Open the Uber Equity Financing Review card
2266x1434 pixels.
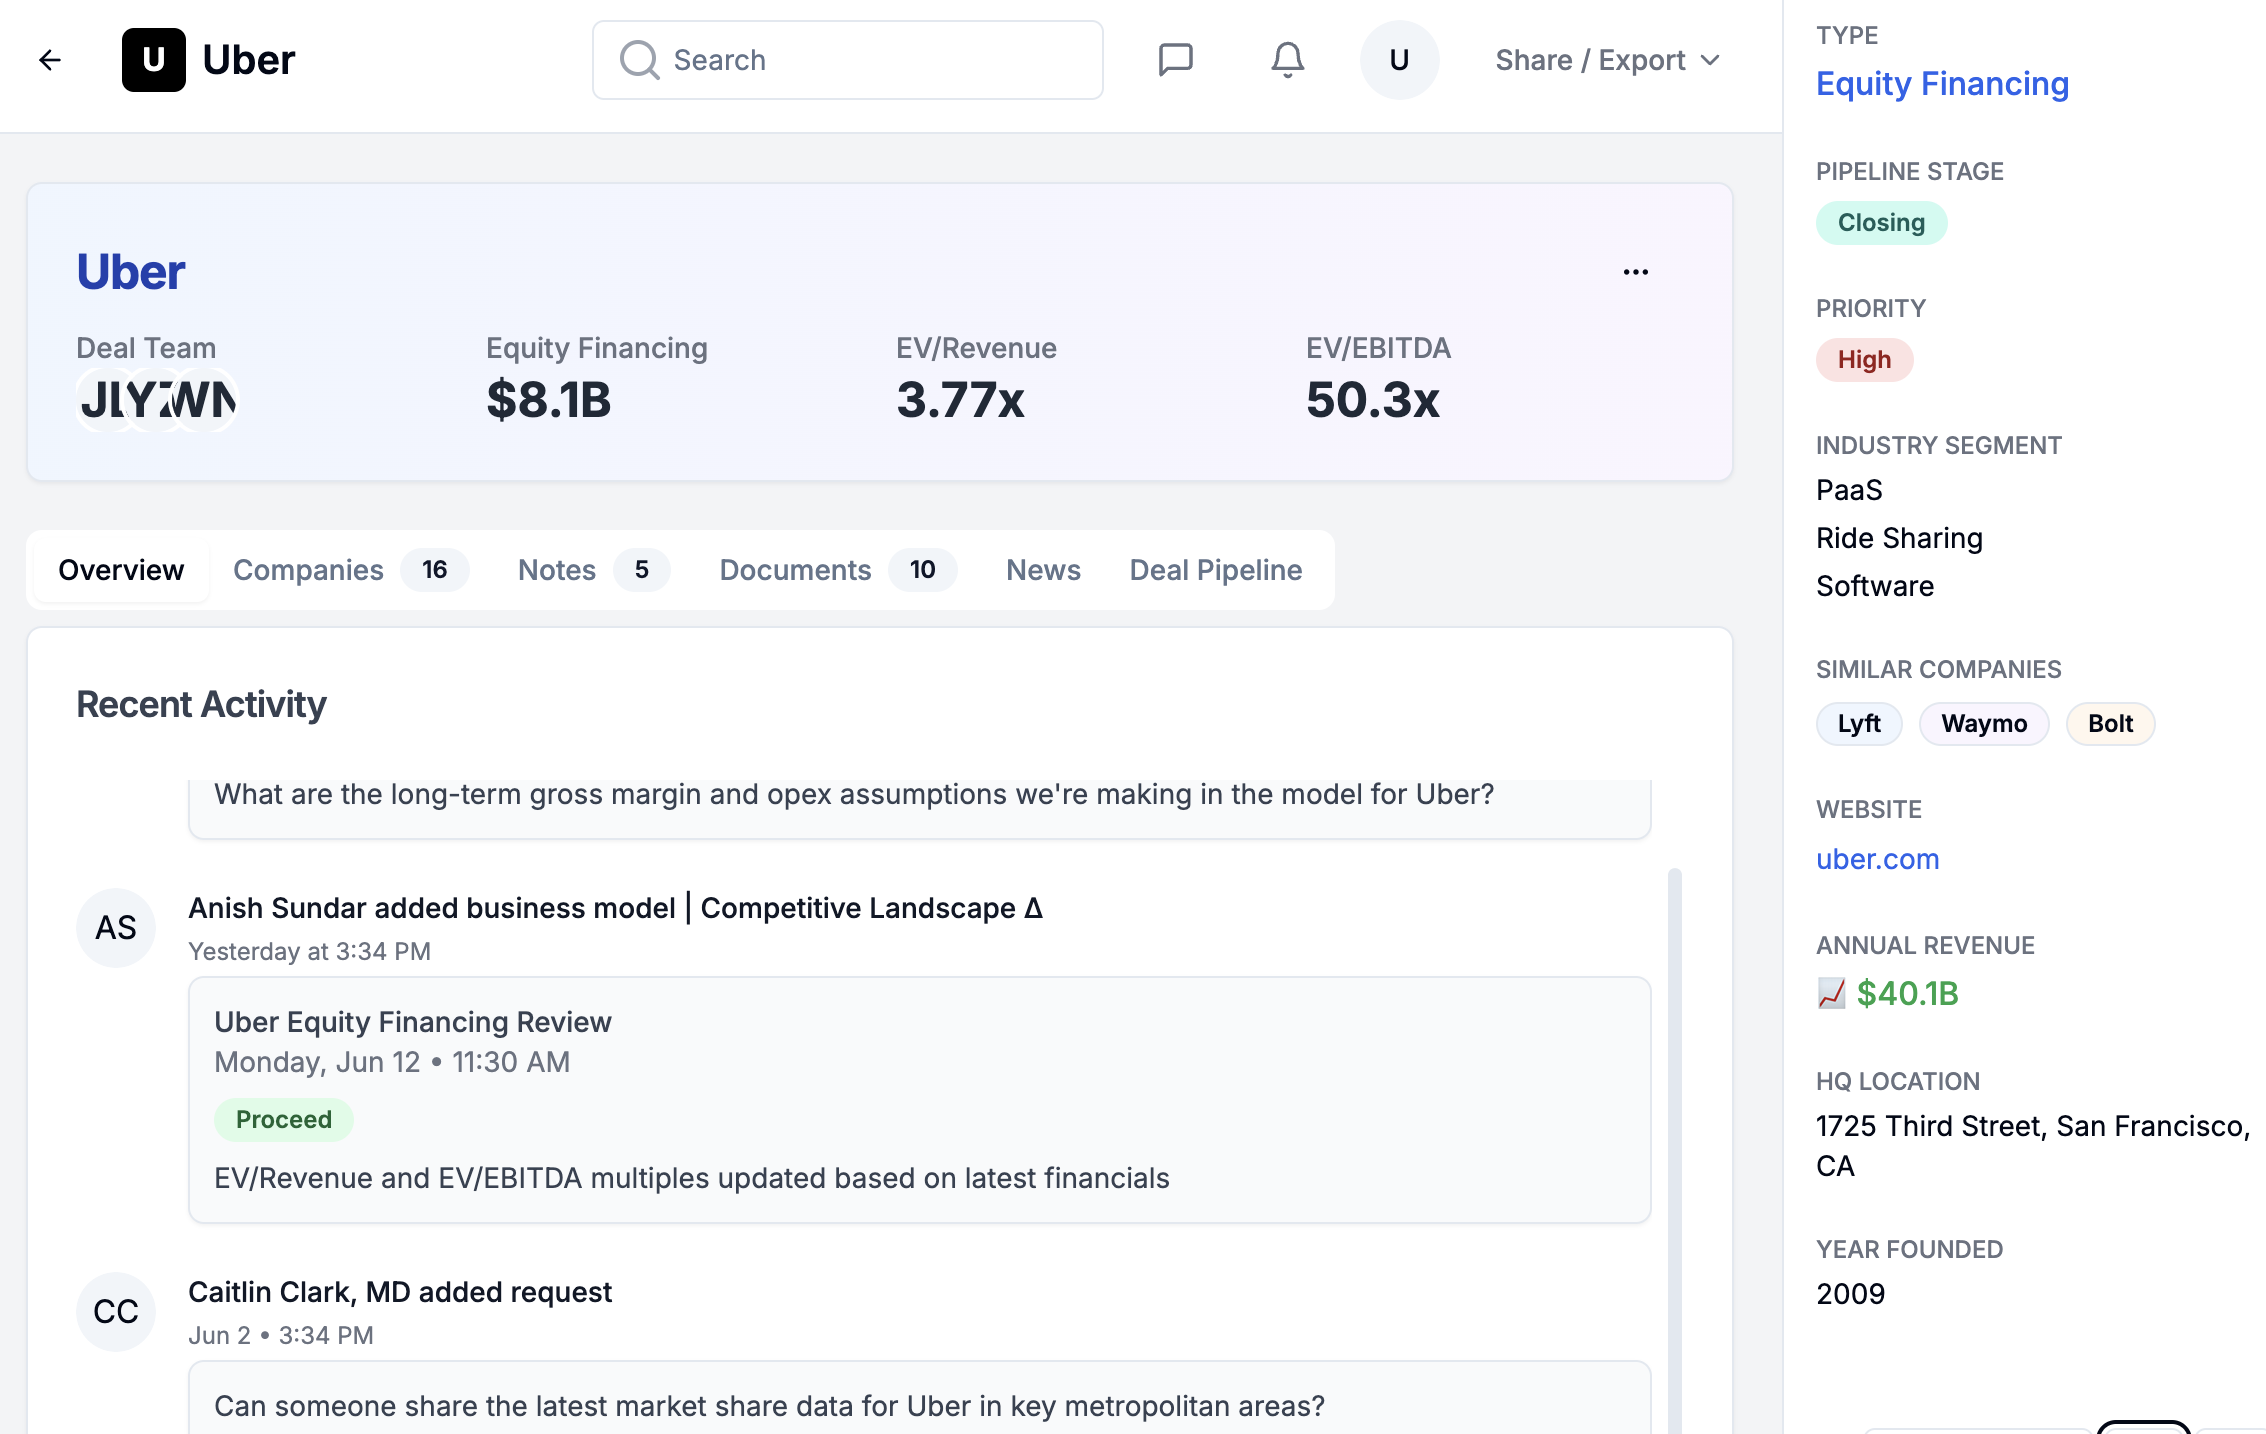tap(919, 1100)
